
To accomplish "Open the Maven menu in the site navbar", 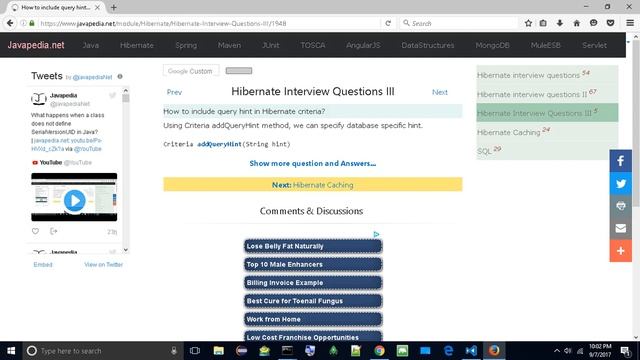I will click(x=229, y=45).
